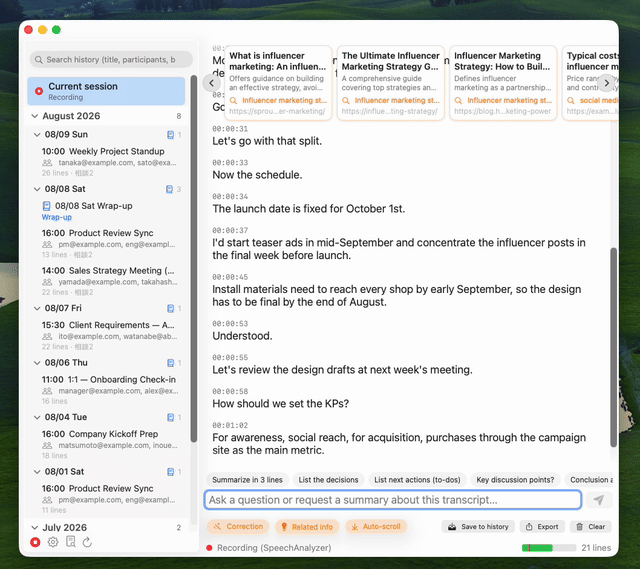Click the Key discussion points? suggestion
This screenshot has height=569, width=640.
click(515, 480)
